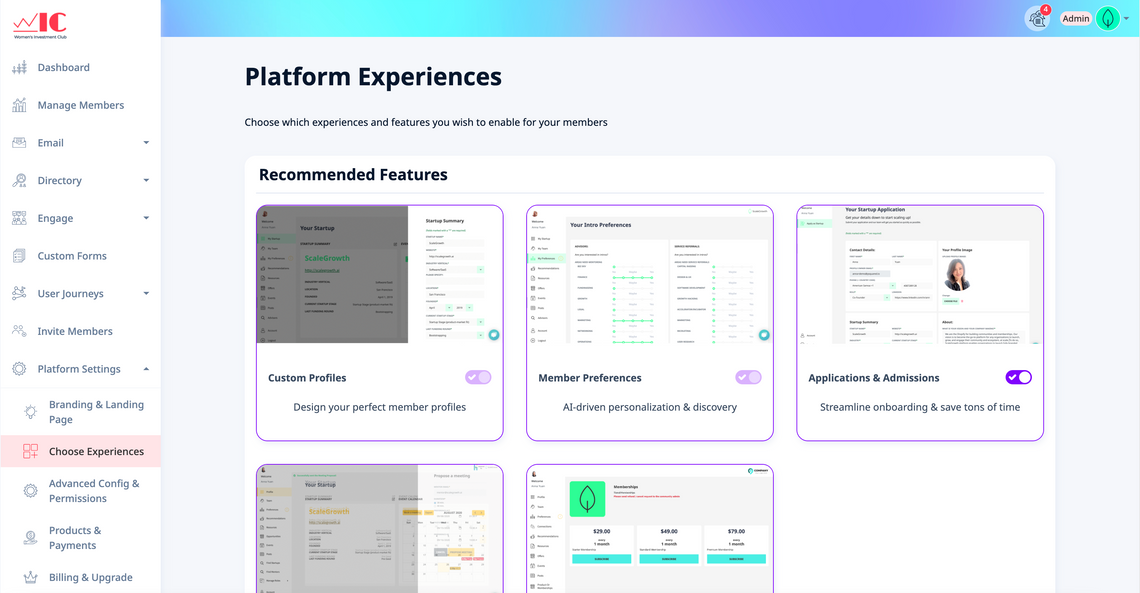1140x593 pixels.
Task: Expand the Directory menu arrow
Action: 146,181
